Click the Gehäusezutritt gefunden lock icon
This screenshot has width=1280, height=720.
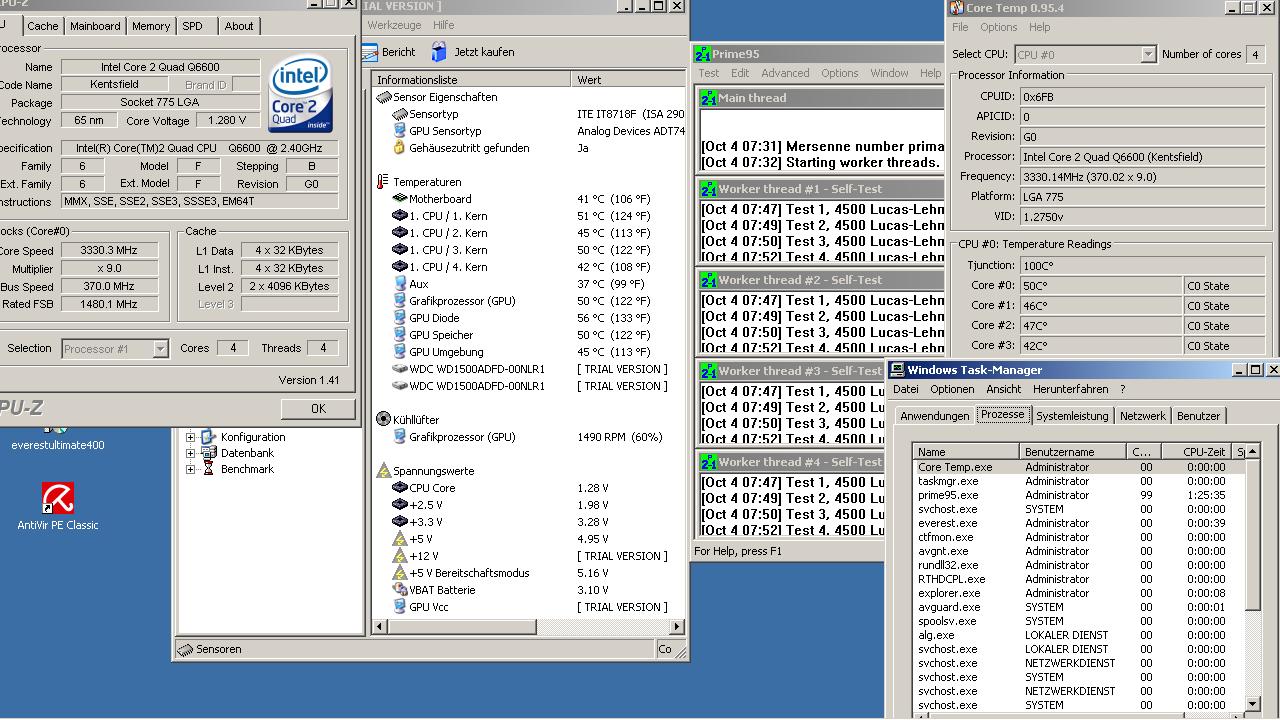pyautogui.click(x=400, y=148)
